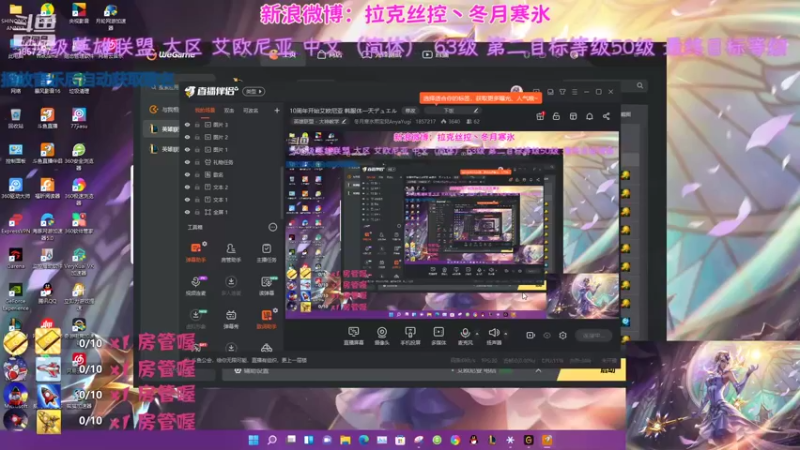
Task: Select the 文本 1 source row
Action: coord(232,200)
